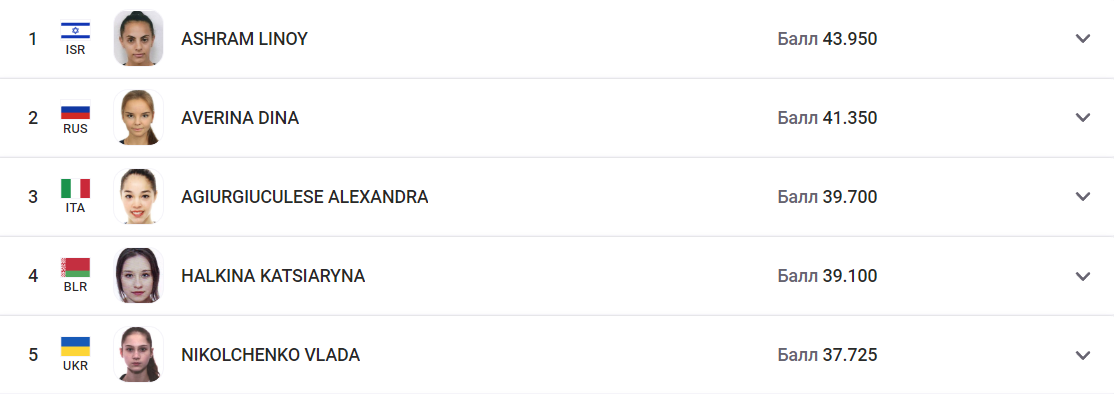Expand Nikolchenko Vlada's row chevron
Viewport: 1114px width, 394px height.
tap(1082, 355)
